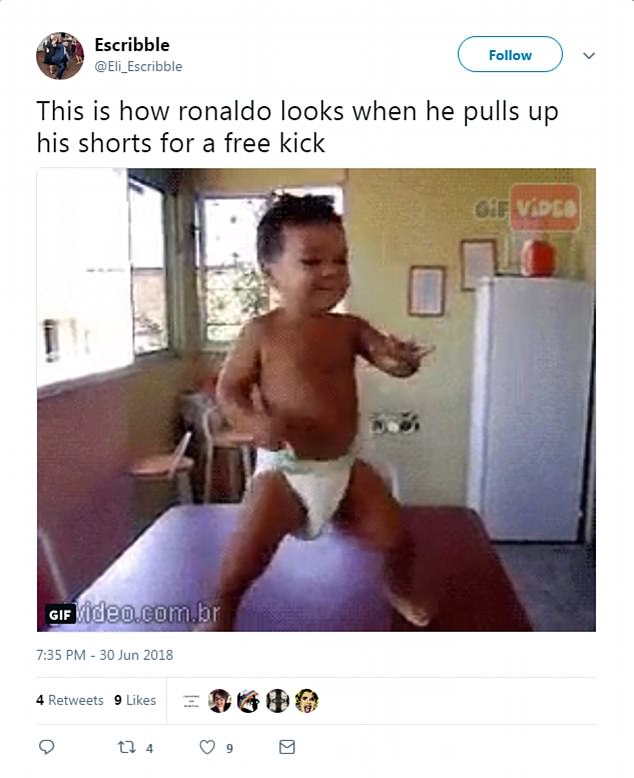Retweet using the retweet arrows icon
The height and width of the screenshot is (778, 634).
click(127, 747)
